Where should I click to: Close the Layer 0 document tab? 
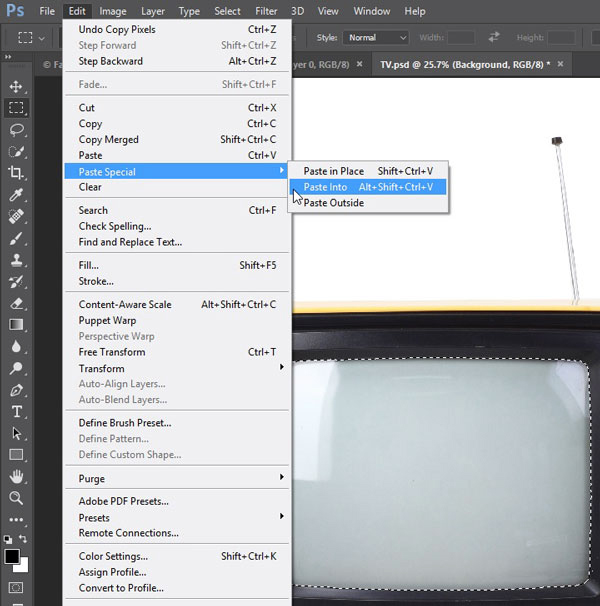pyautogui.click(x=360, y=64)
